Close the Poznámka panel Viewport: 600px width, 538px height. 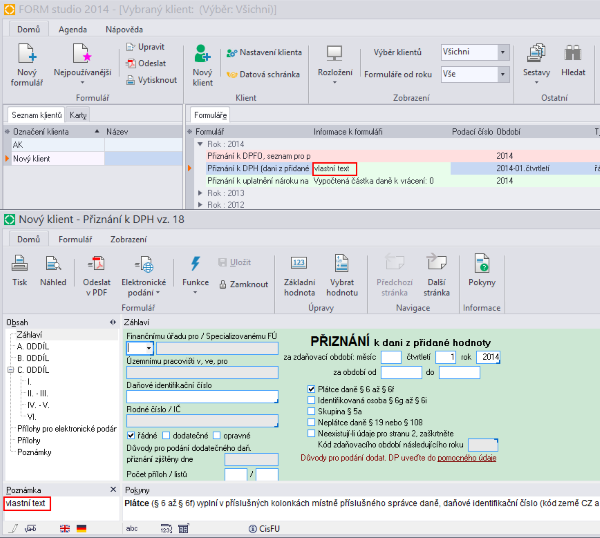pos(113,489)
